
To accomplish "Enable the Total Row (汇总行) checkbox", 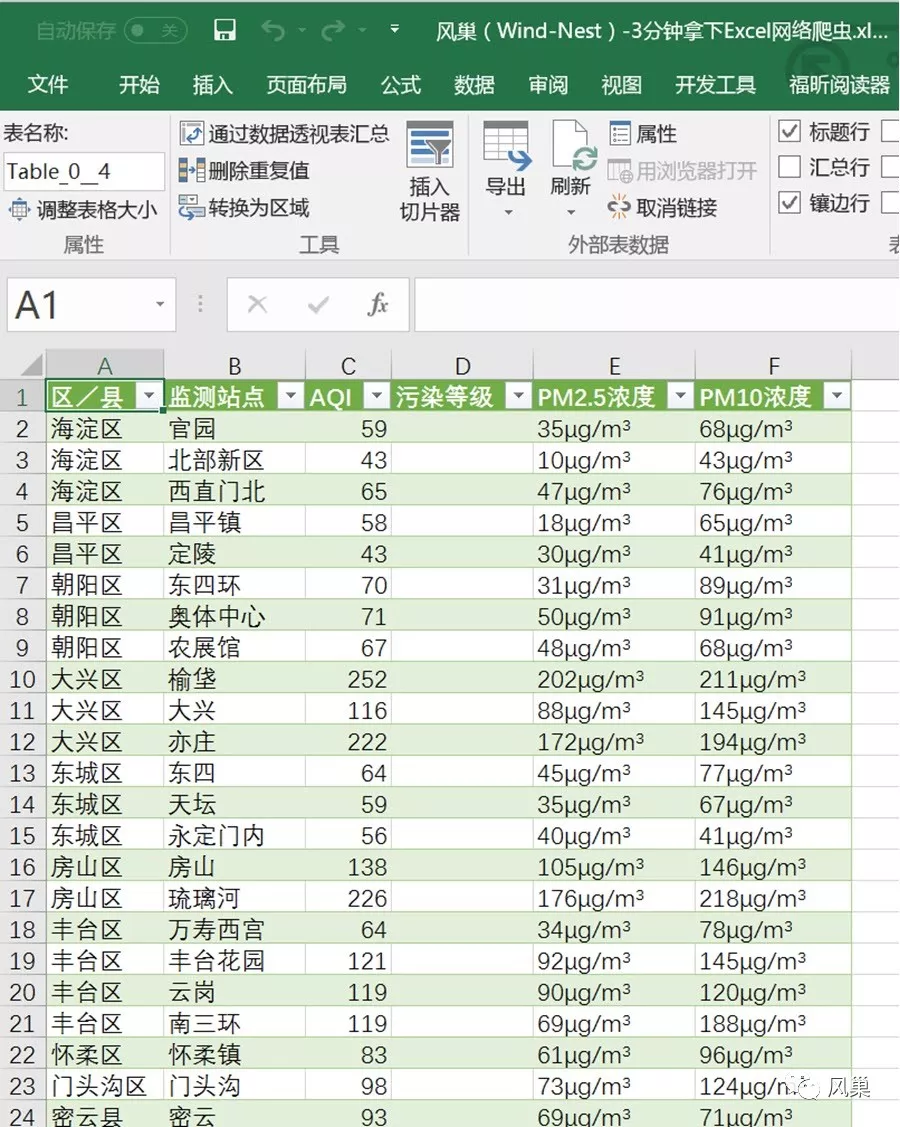I will click(789, 167).
